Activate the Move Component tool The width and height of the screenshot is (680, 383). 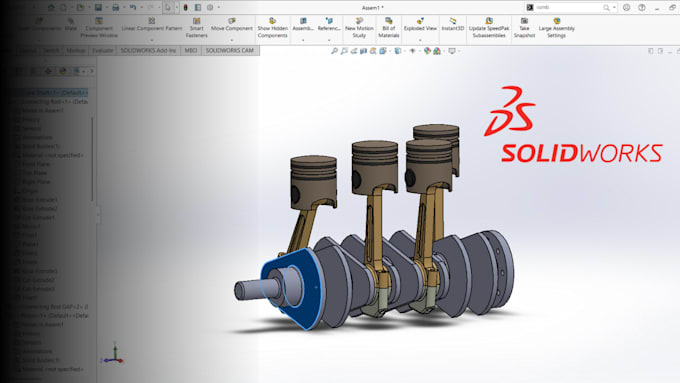click(x=232, y=25)
